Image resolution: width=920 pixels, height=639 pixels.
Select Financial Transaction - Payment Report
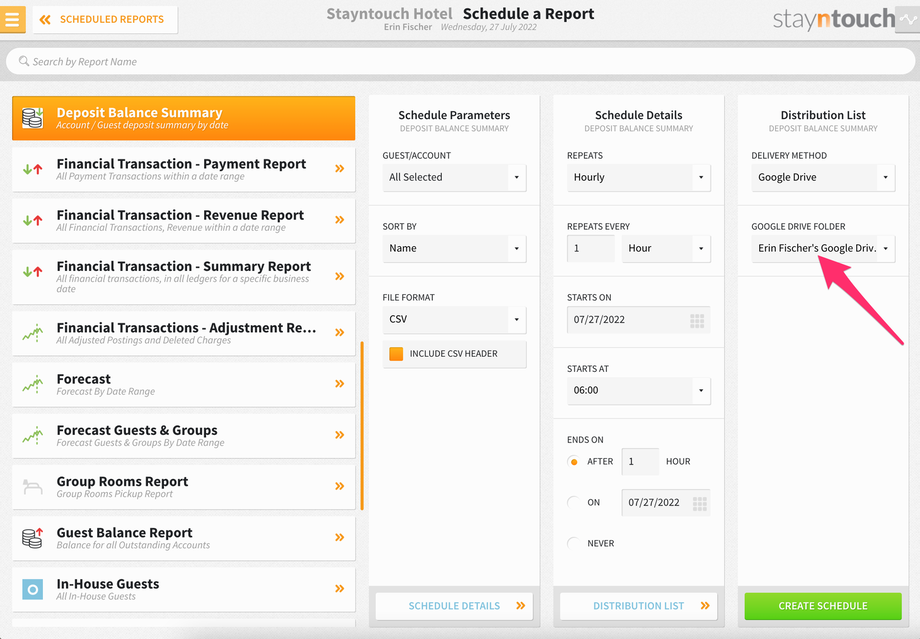click(x=184, y=170)
